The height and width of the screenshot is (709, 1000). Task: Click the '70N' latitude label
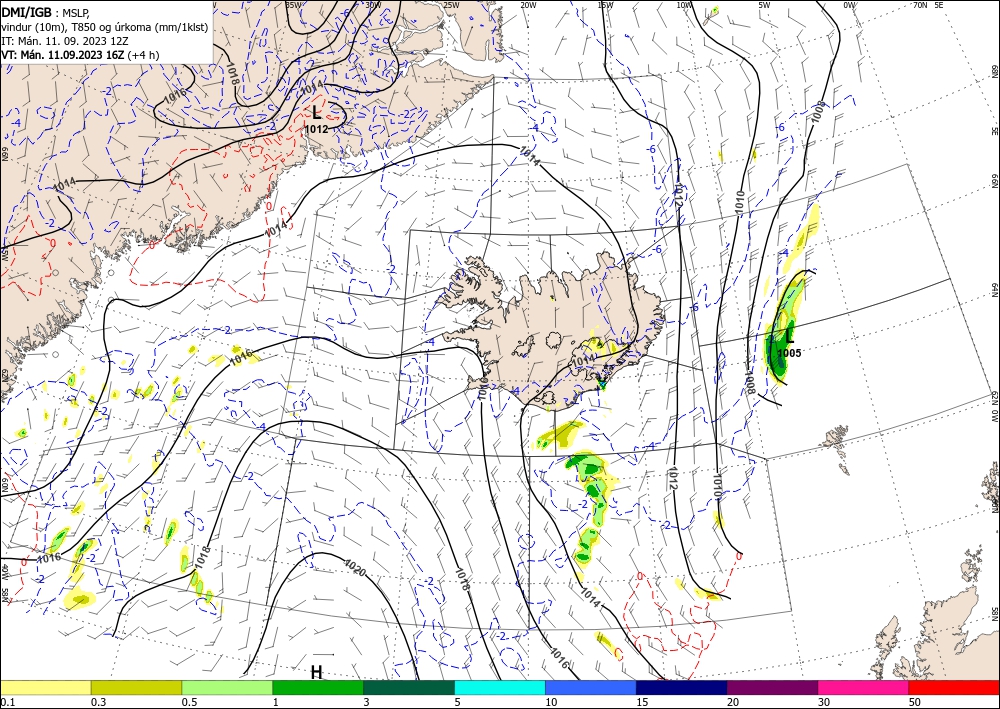pyautogui.click(x=920, y=5)
